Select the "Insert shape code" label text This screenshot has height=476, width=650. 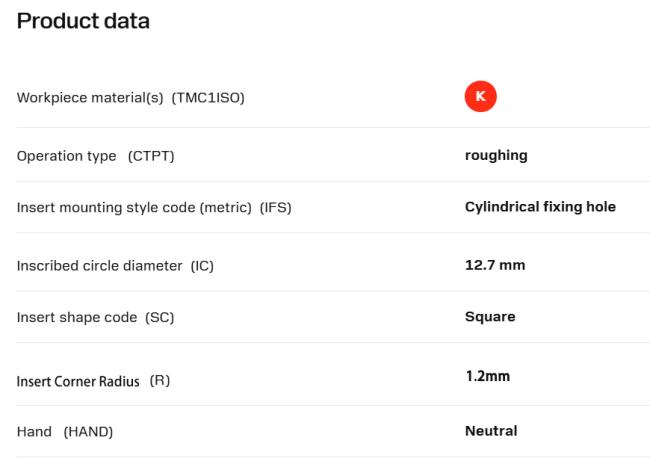pos(78,318)
